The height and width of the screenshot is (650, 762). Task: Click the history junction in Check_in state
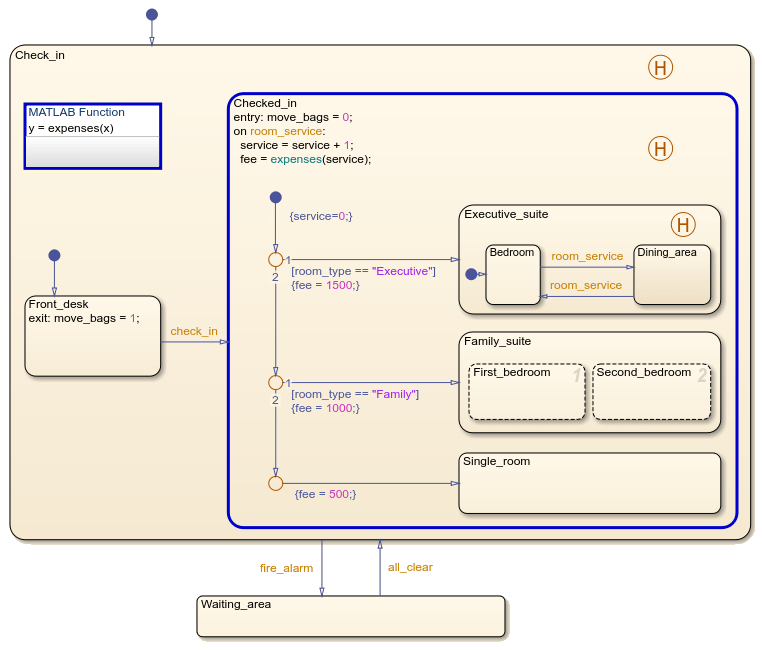[660, 68]
